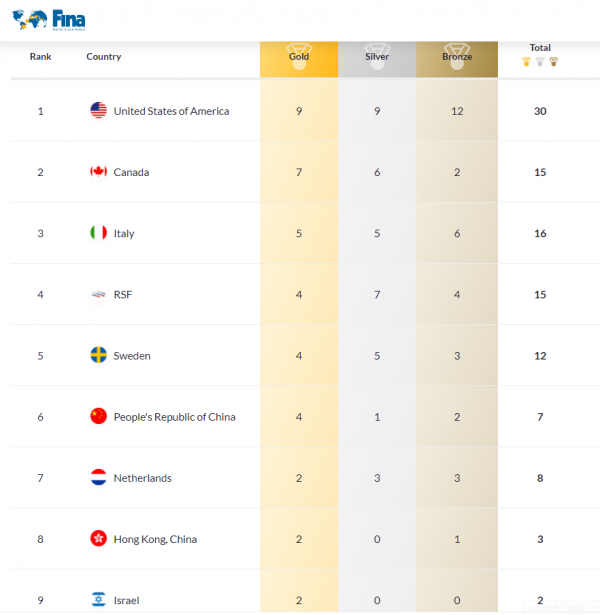Sort by the Silver medal column header
The image size is (600, 615).
[x=377, y=57]
